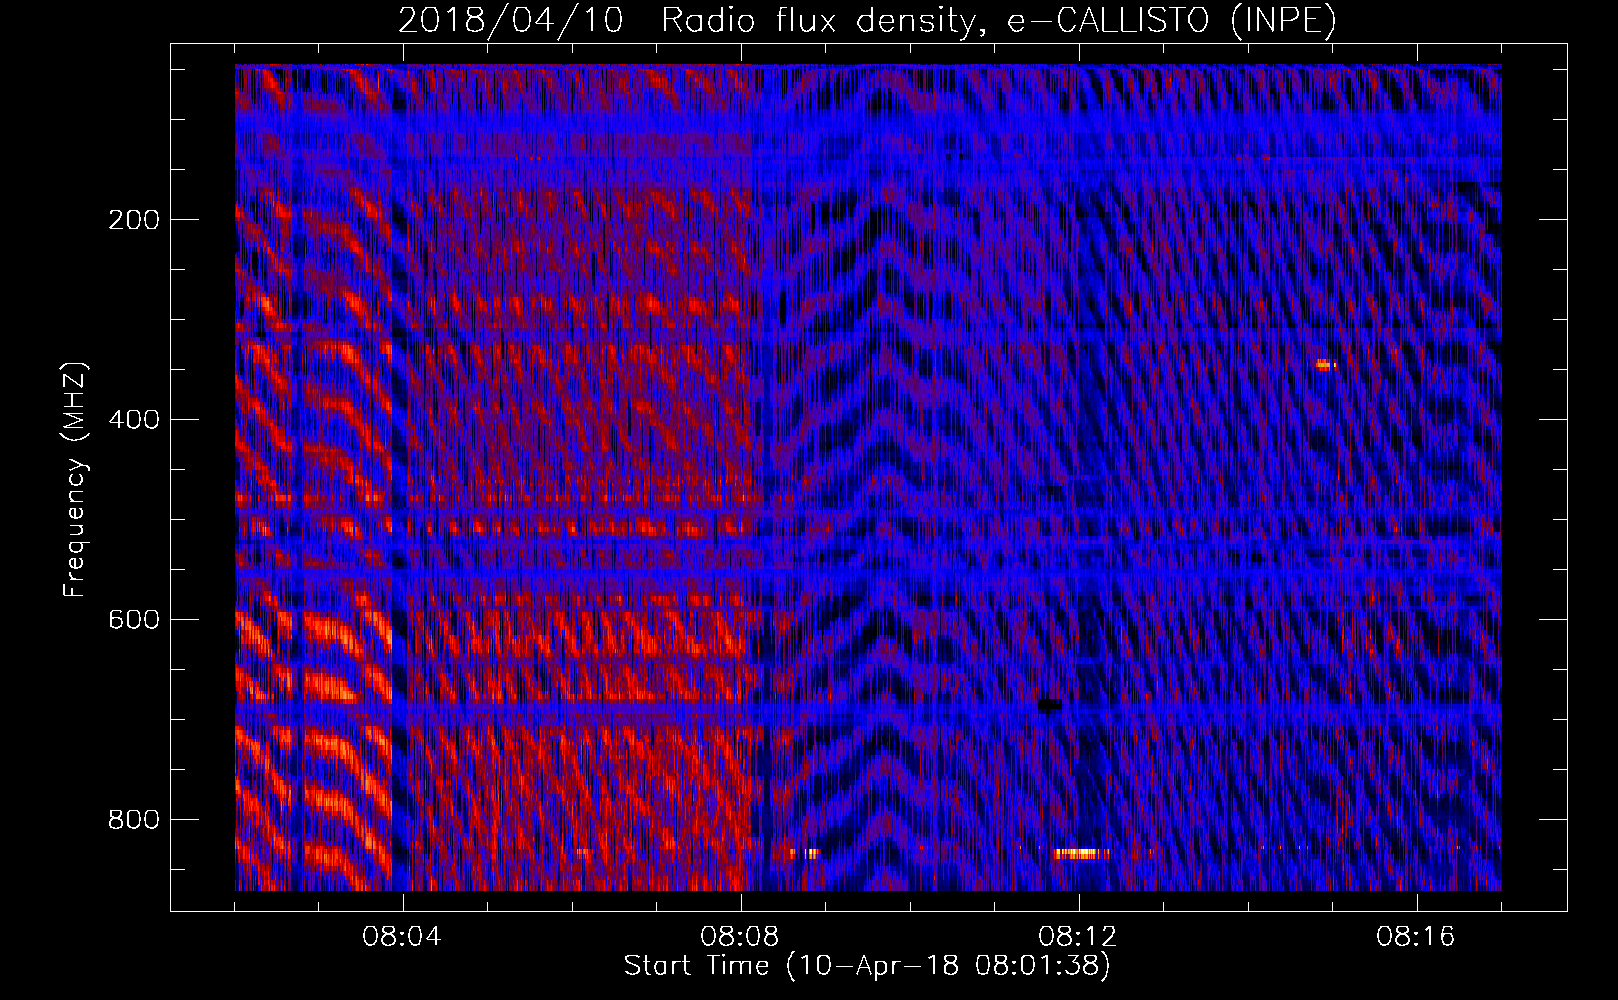Click the 08:08 time tick label

tap(741, 937)
